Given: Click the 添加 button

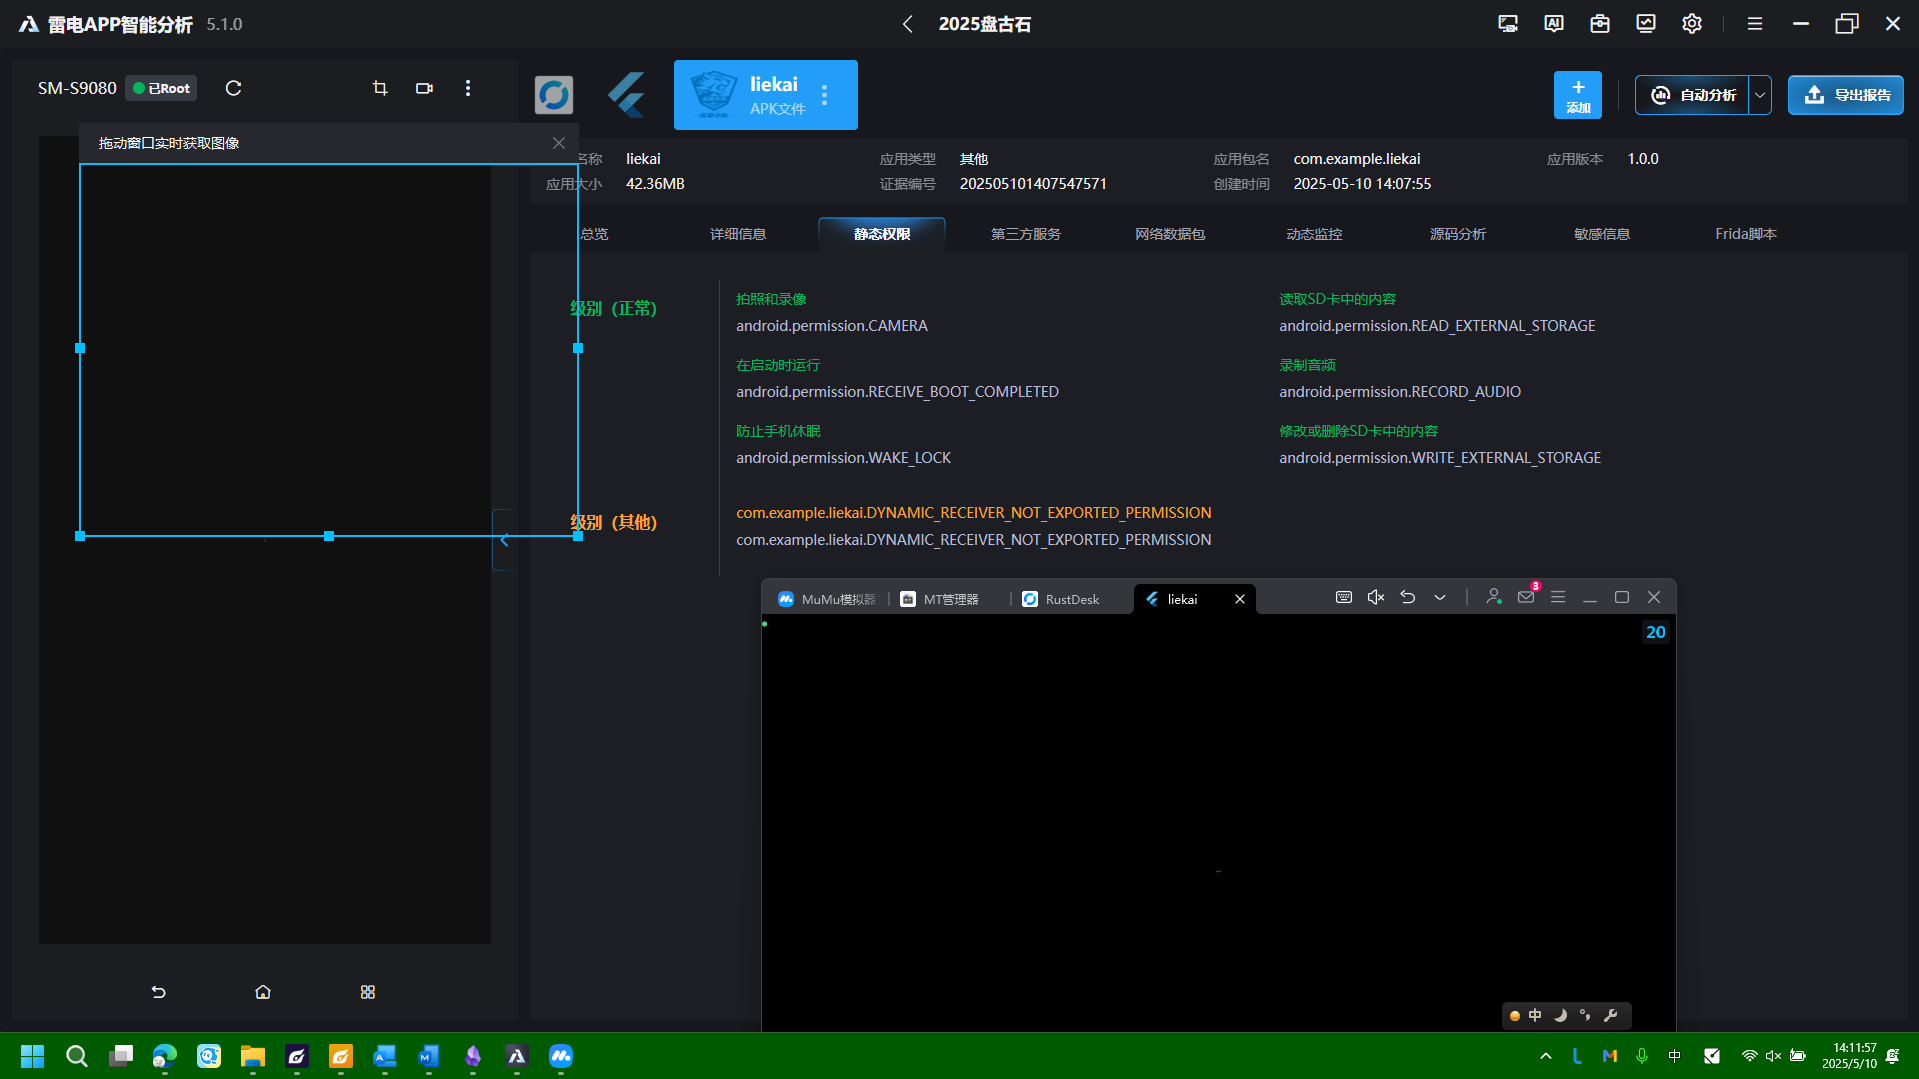Looking at the screenshot, I should point(1578,95).
